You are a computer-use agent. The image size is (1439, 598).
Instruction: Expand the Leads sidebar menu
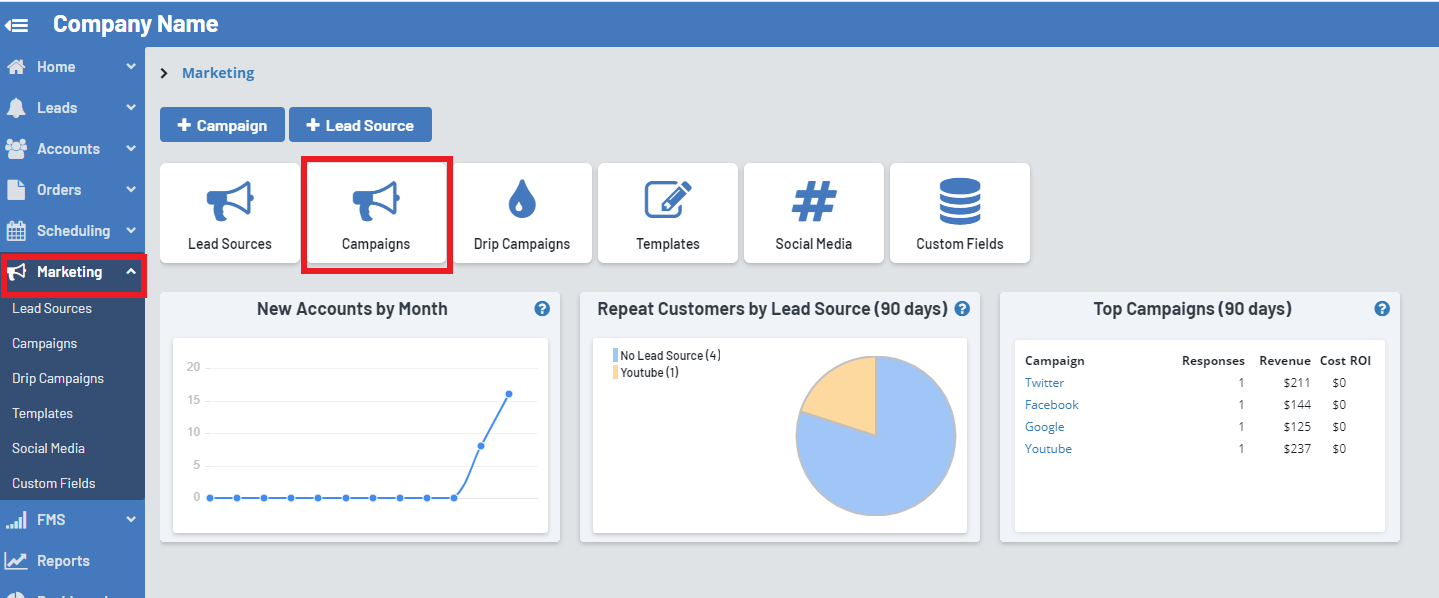tap(72, 108)
